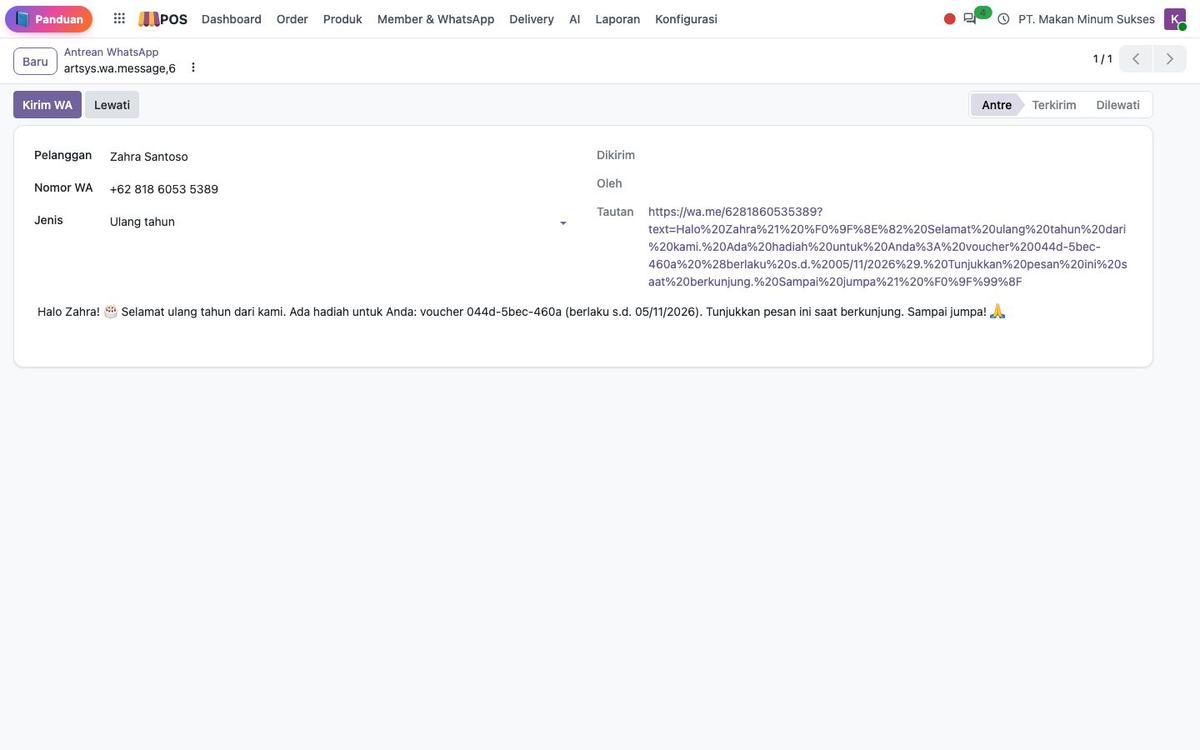Select the Antre status stage
The width and height of the screenshot is (1200, 750).
pyautogui.click(x=996, y=105)
